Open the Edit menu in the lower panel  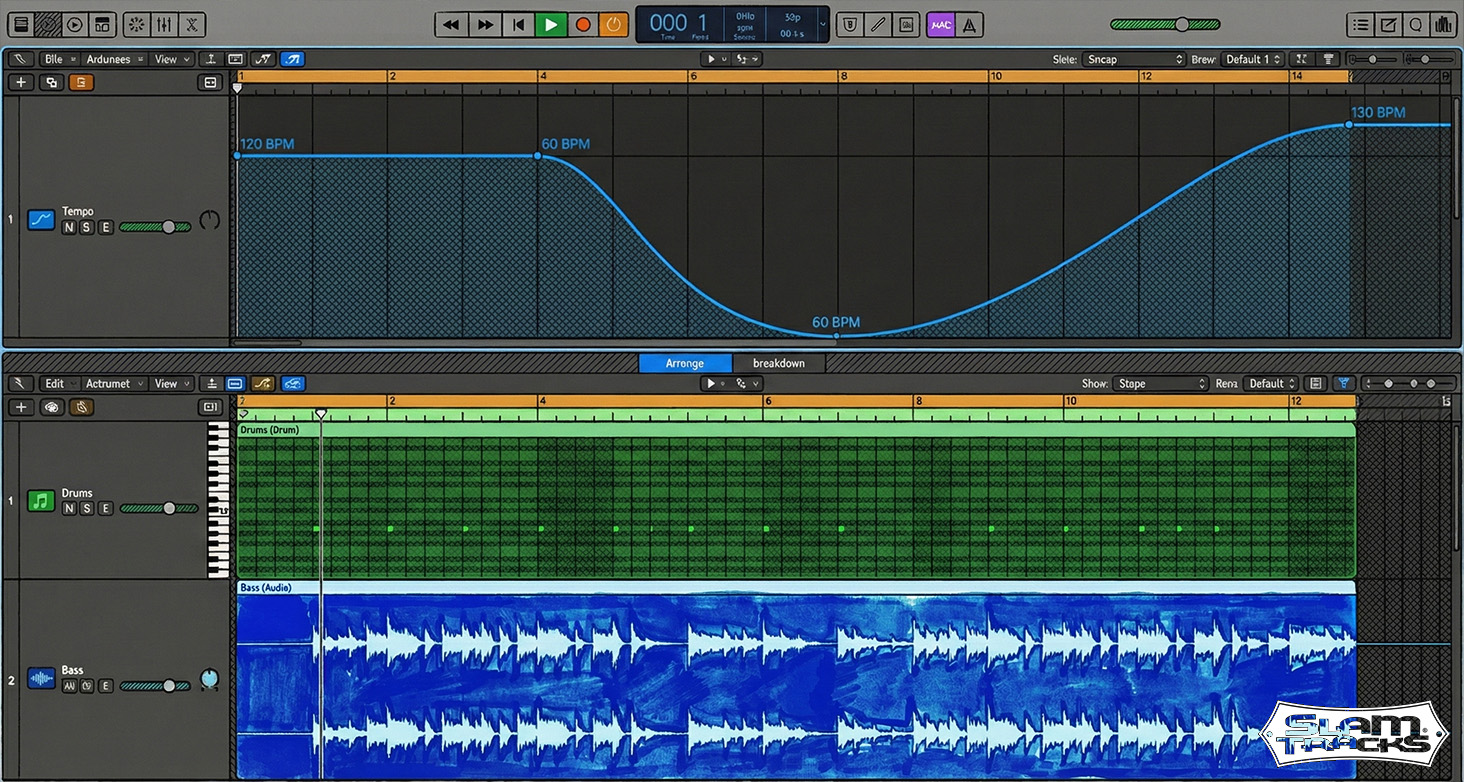57,383
